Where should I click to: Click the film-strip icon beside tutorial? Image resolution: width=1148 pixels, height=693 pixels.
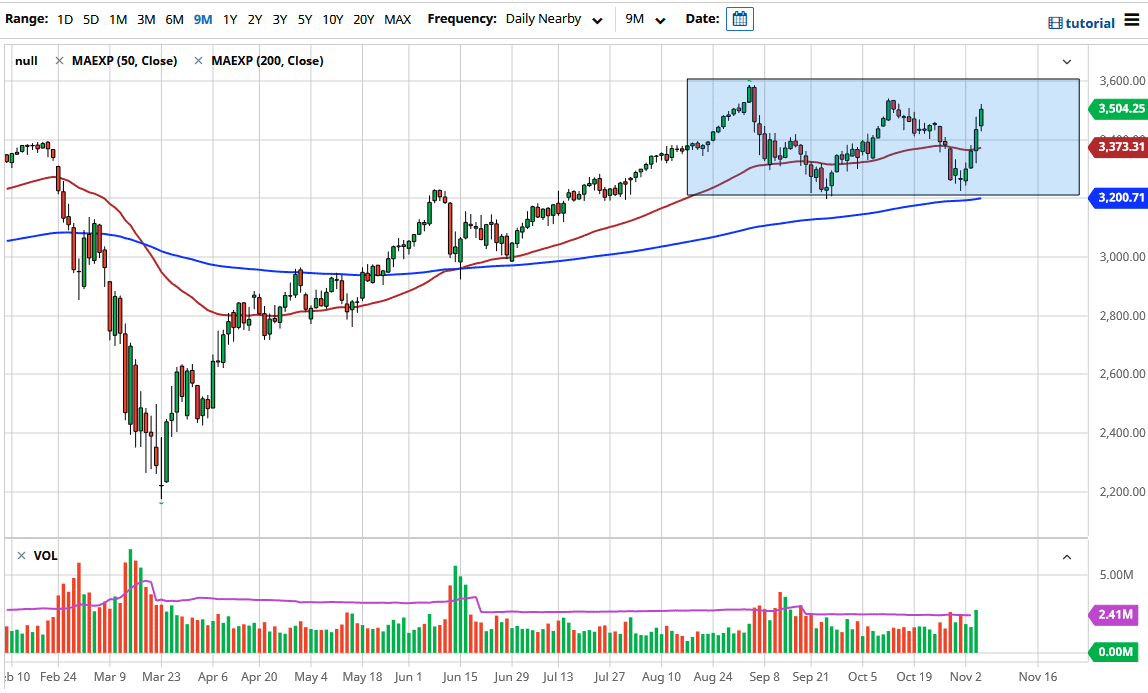coord(1055,22)
